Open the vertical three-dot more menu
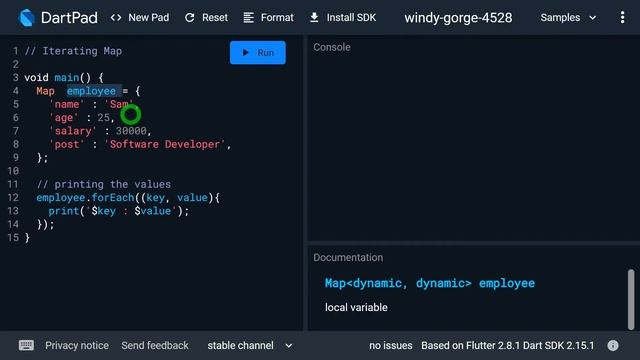The image size is (640, 360). click(x=622, y=17)
